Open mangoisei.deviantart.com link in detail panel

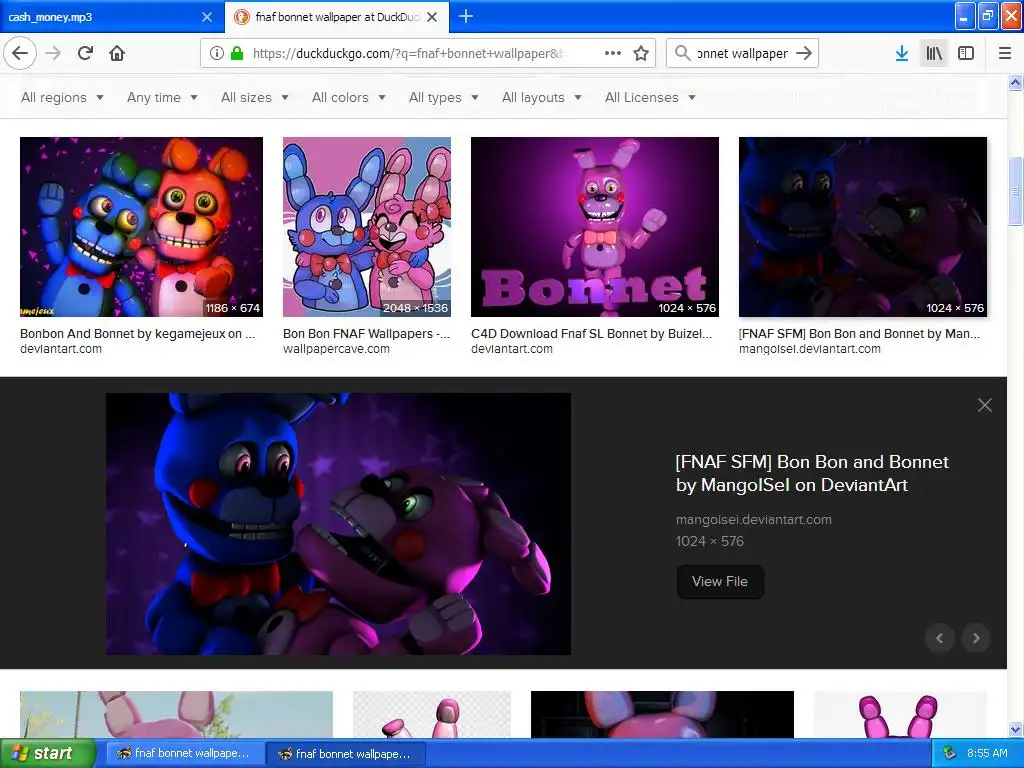[754, 519]
